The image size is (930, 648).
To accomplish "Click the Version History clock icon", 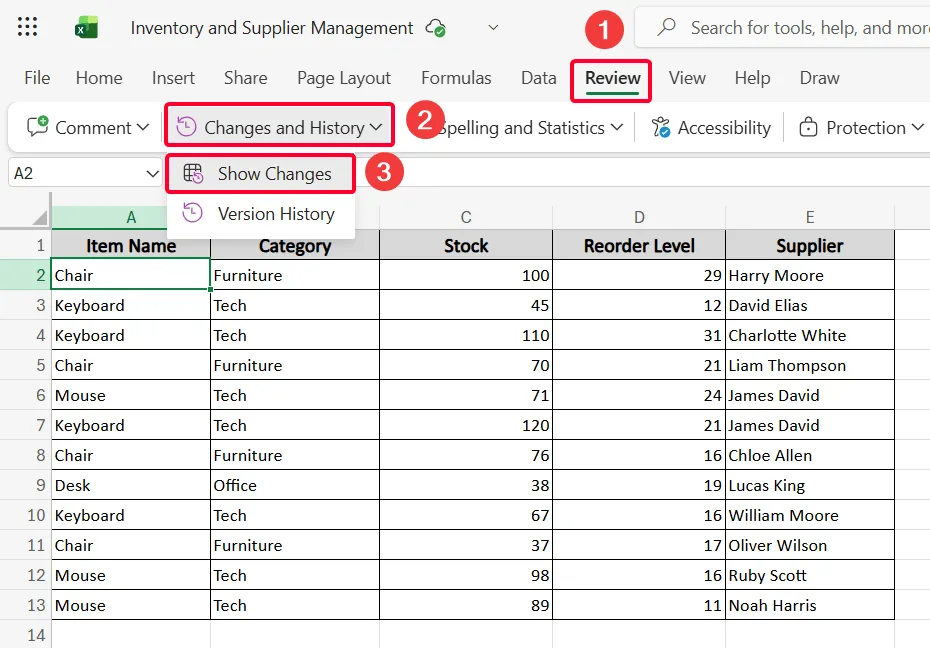I will [193, 213].
